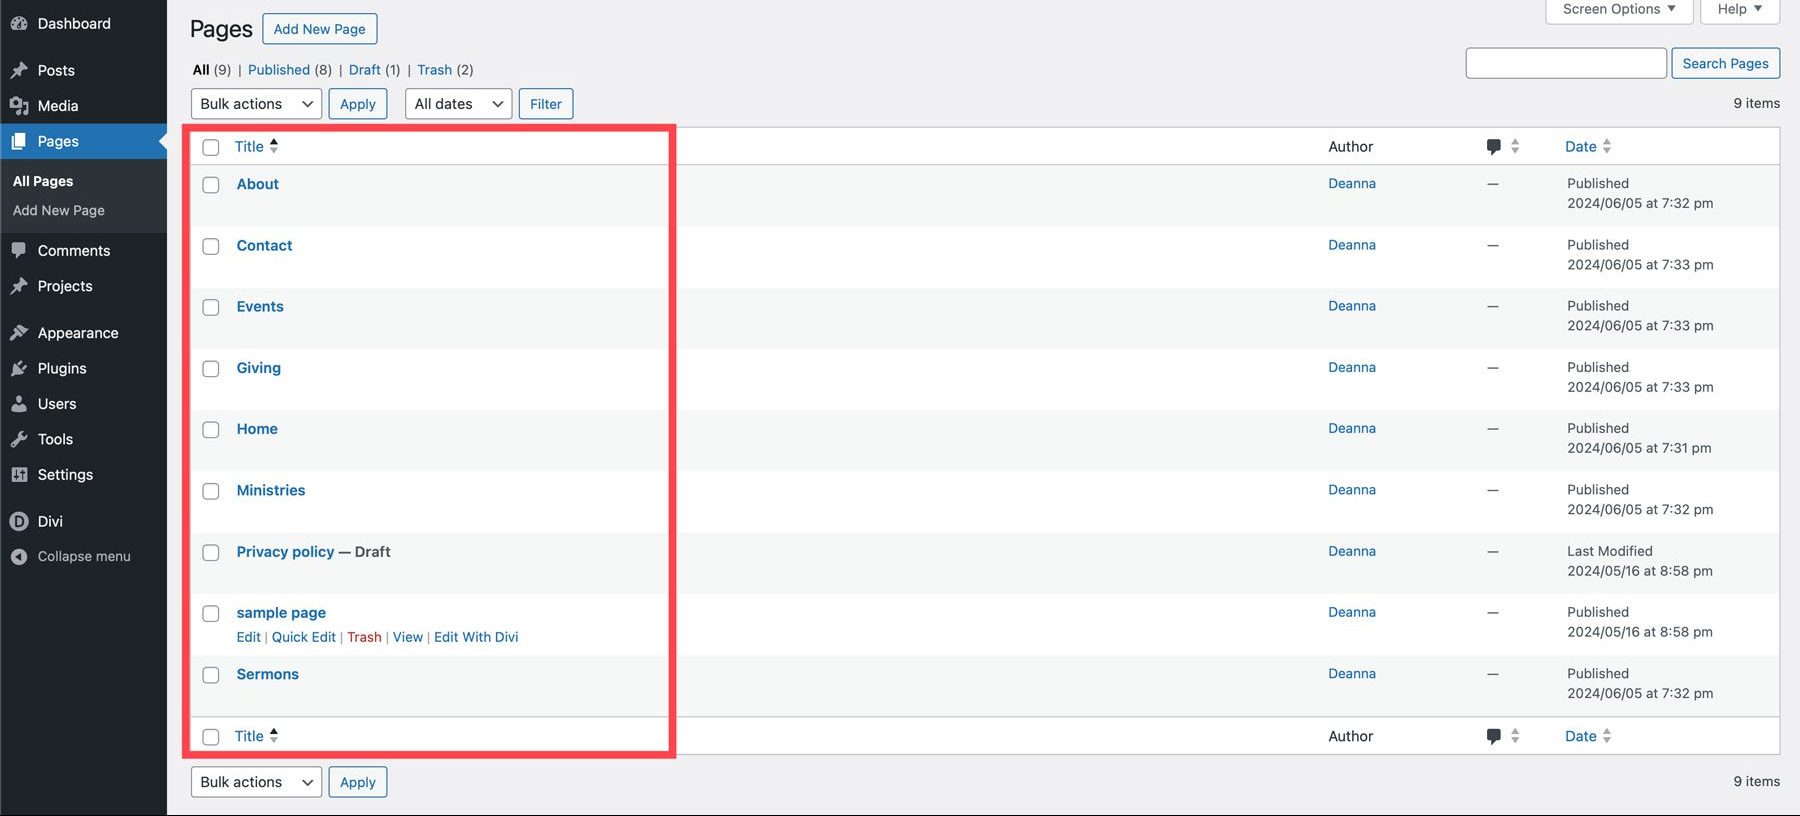
Task: Open the Sermons page title link
Action: pyautogui.click(x=268, y=674)
